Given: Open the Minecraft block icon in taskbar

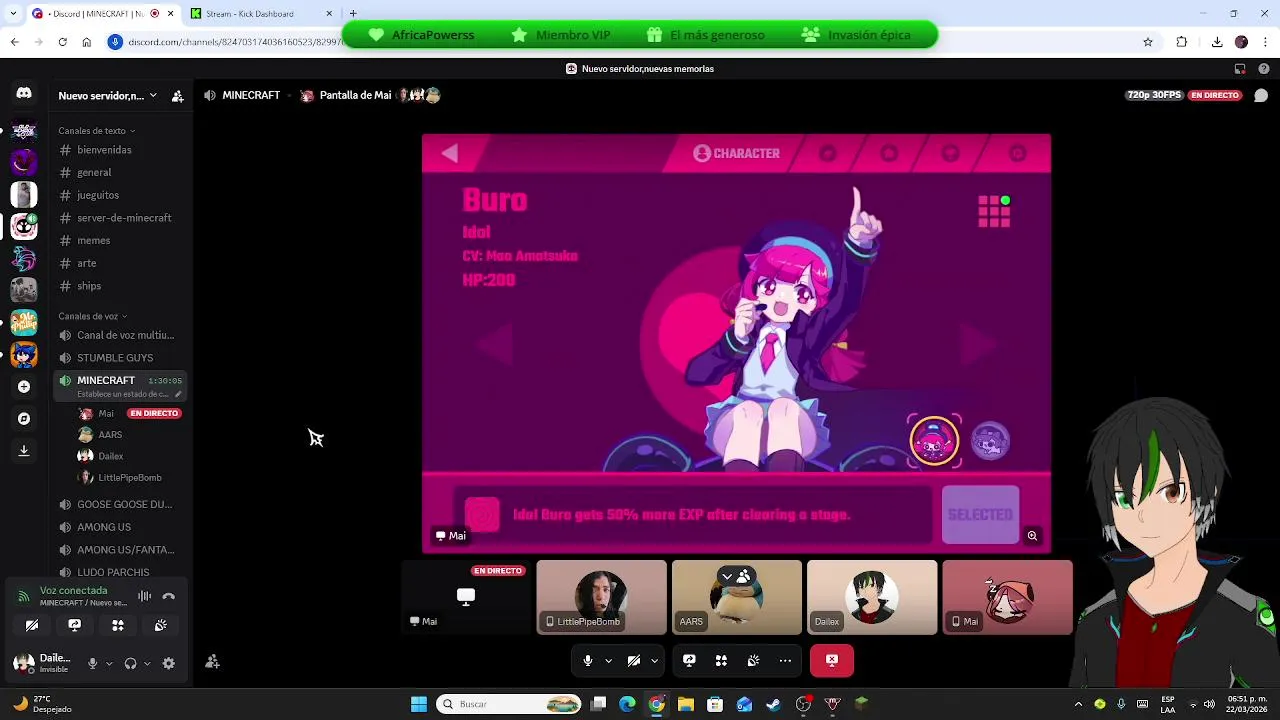Looking at the screenshot, I should (861, 704).
